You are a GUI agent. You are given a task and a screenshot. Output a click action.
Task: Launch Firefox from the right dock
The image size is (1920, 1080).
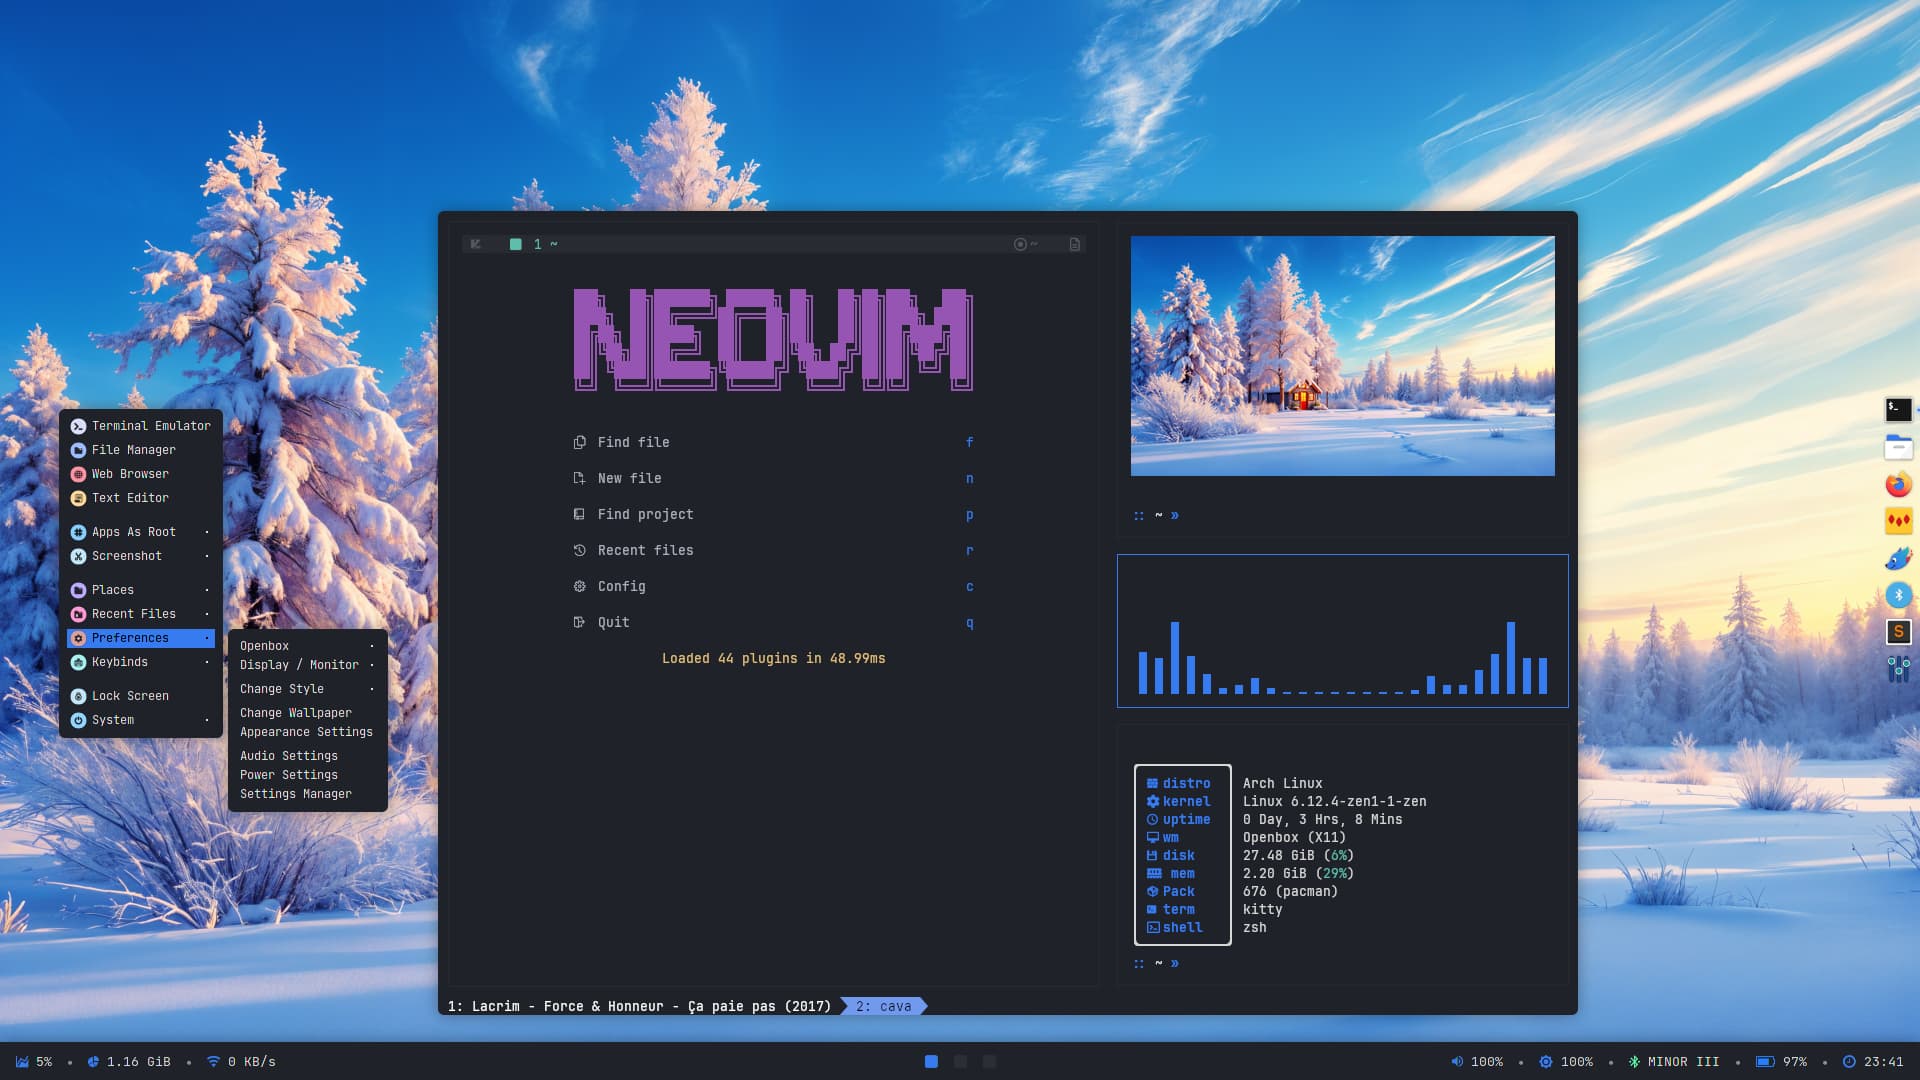(x=1898, y=485)
